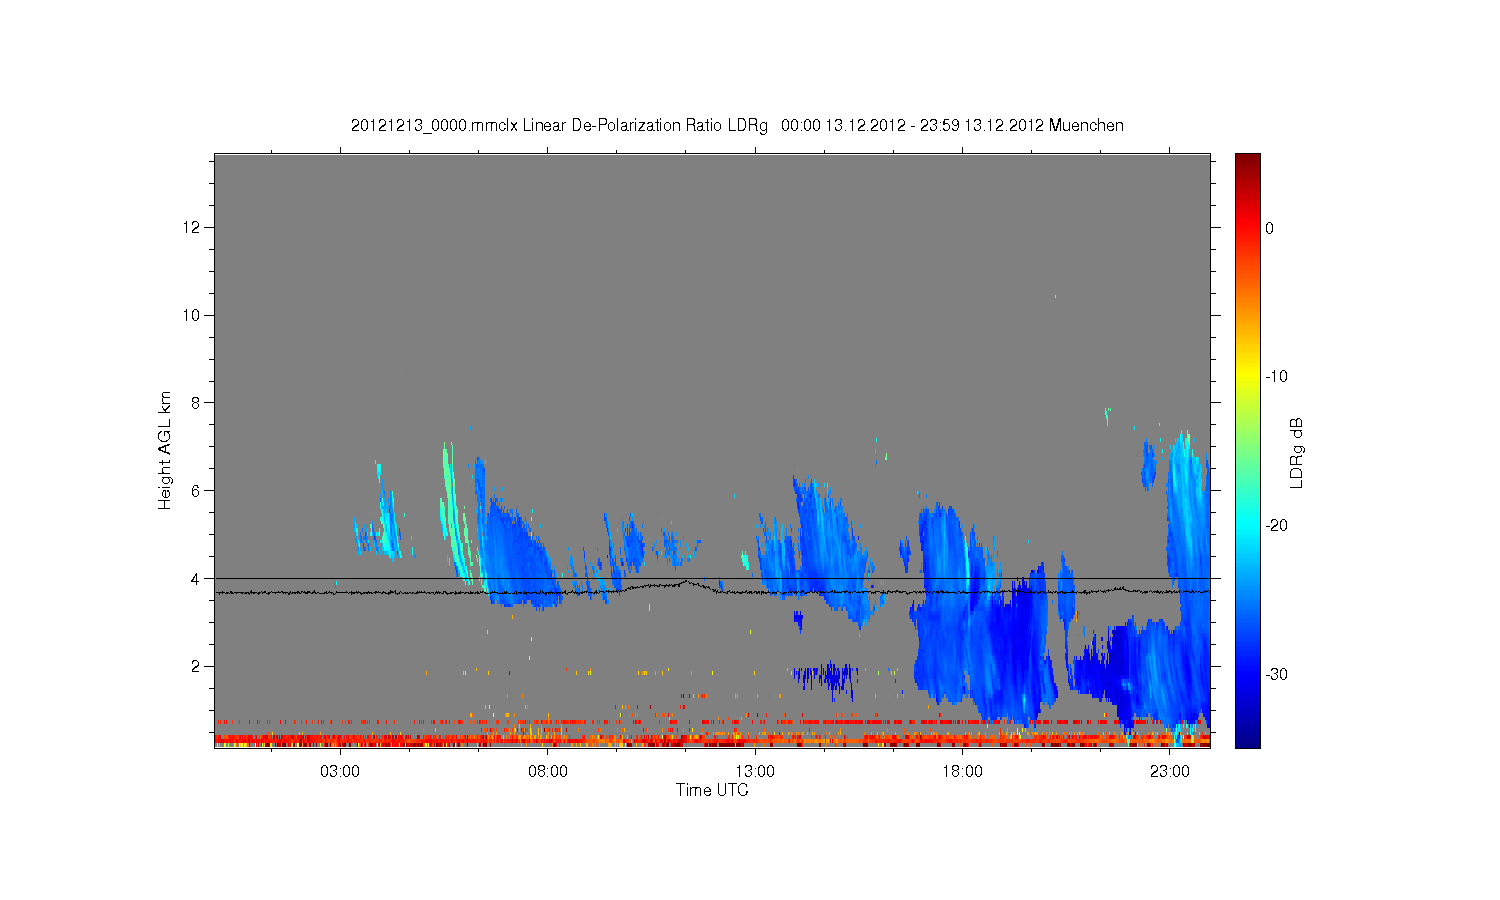1500x900 pixels.
Task: Click the 18:00 time tick label
Action: [x=962, y=772]
